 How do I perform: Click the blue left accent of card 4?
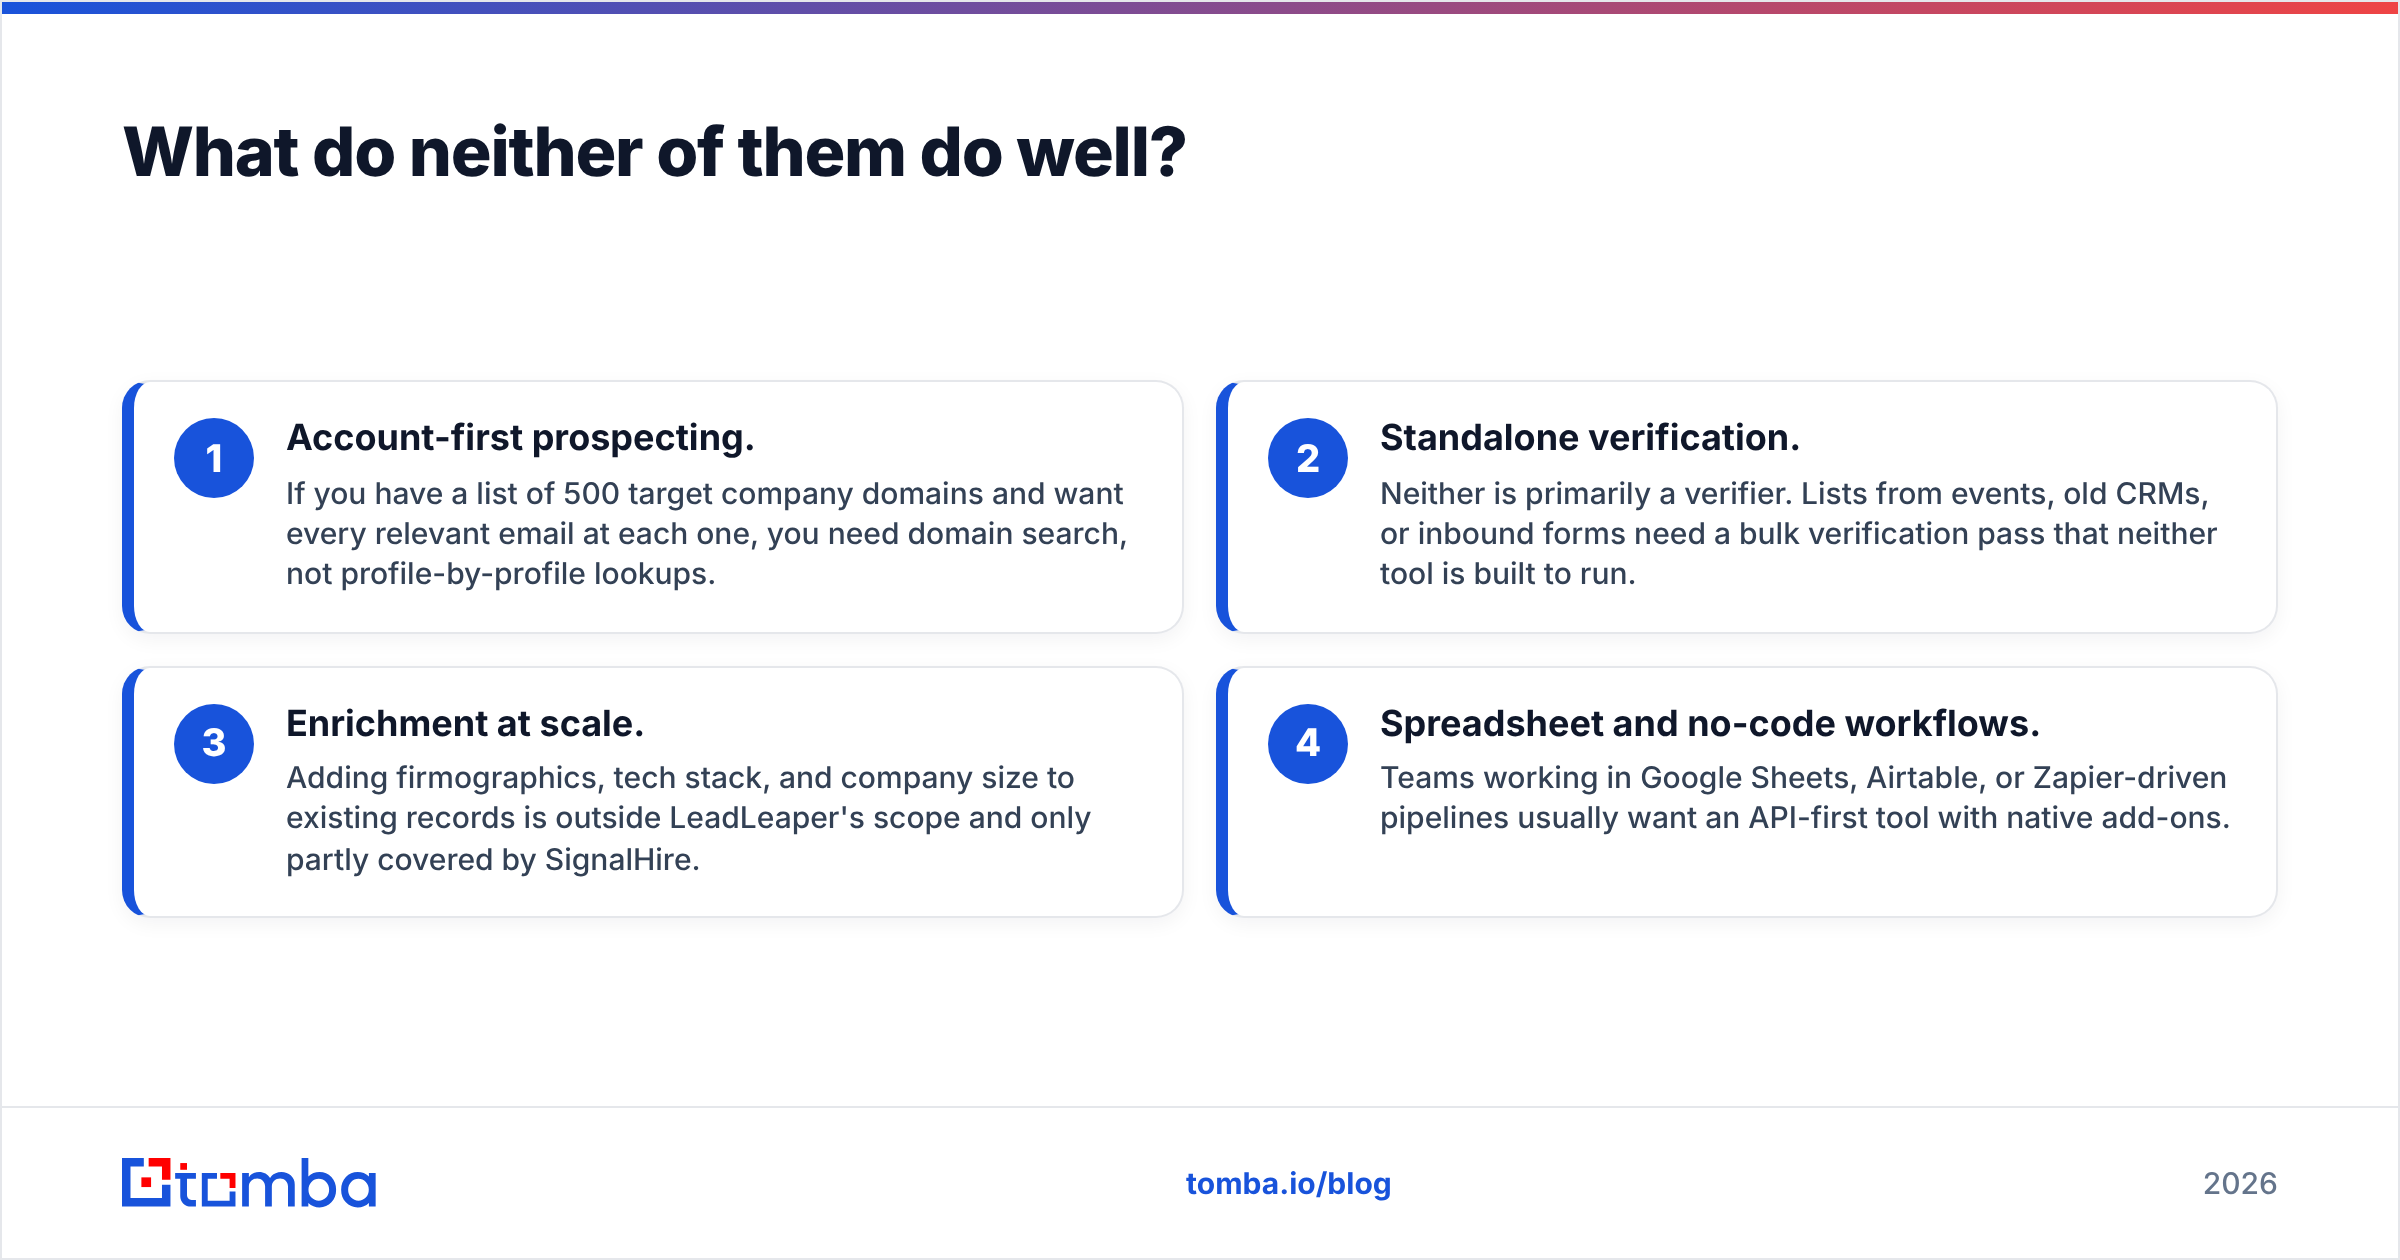point(1222,792)
